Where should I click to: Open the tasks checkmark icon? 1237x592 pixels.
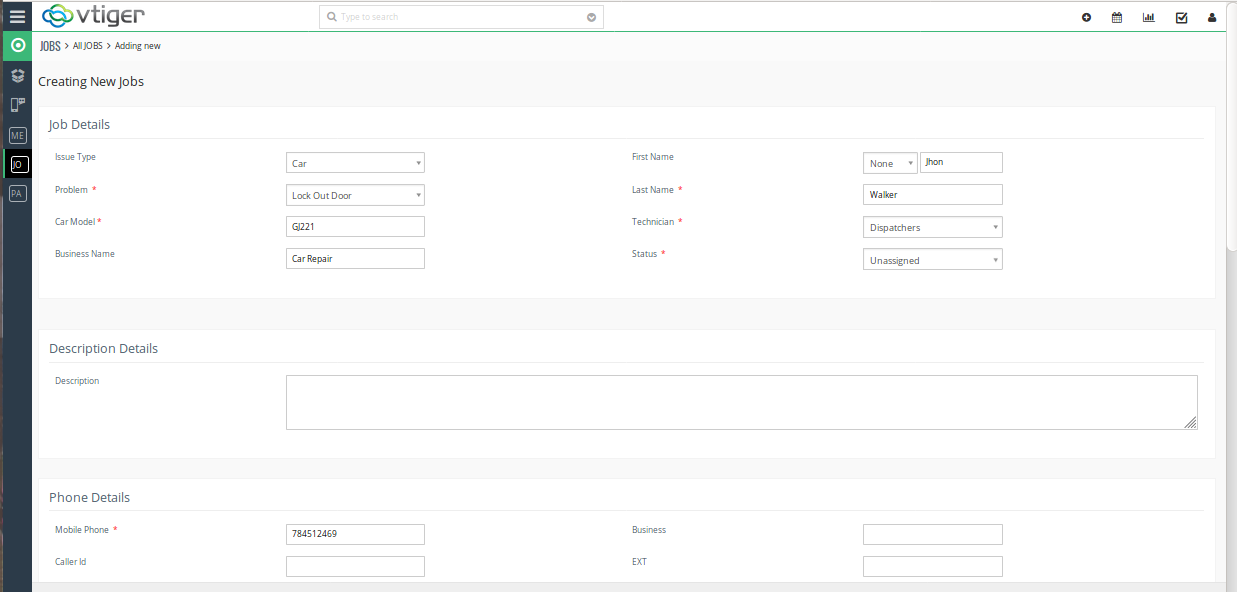click(x=1181, y=17)
